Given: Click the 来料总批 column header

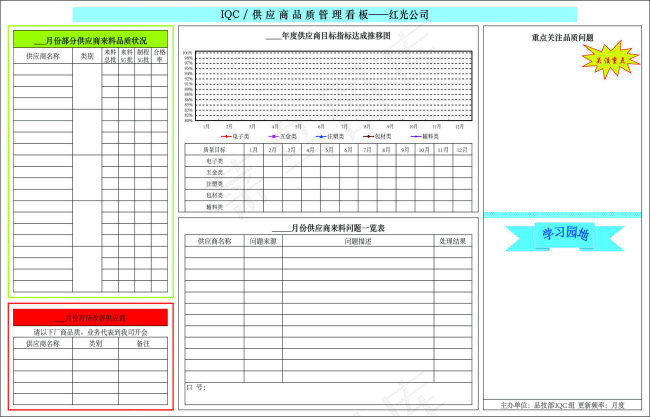Looking at the screenshot, I should click(110, 56).
